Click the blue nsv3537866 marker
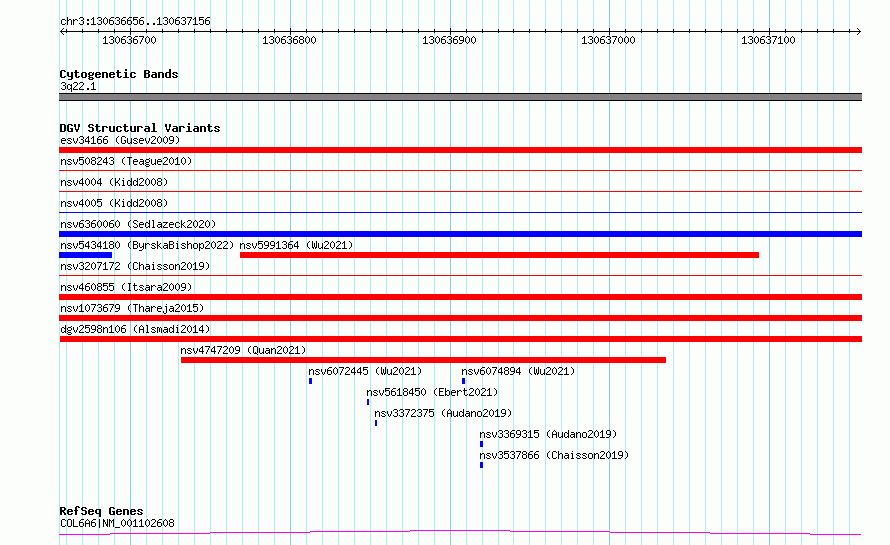This screenshot has width=890, height=545. pos(481,465)
